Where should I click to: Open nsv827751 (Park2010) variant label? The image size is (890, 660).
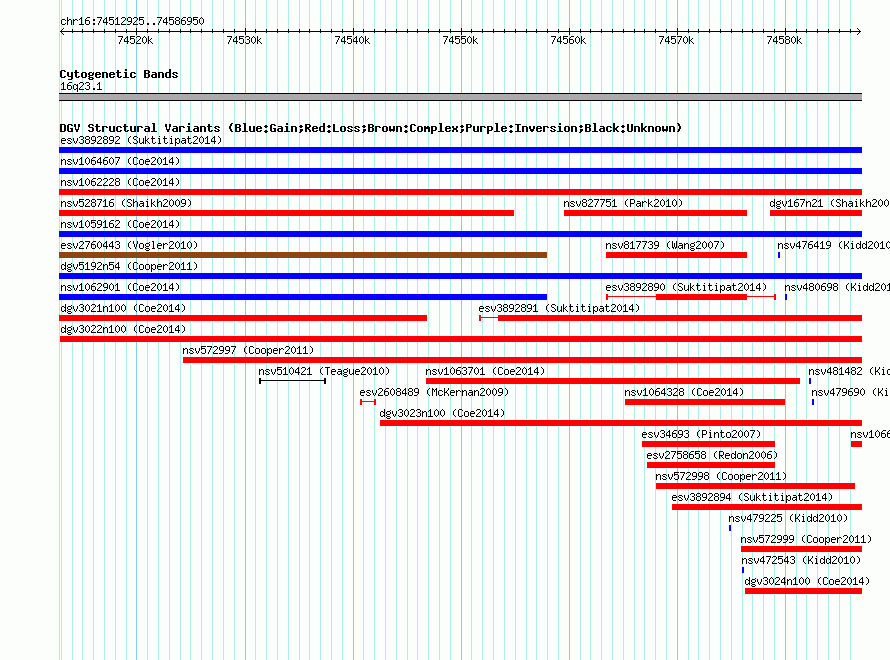tap(623, 203)
